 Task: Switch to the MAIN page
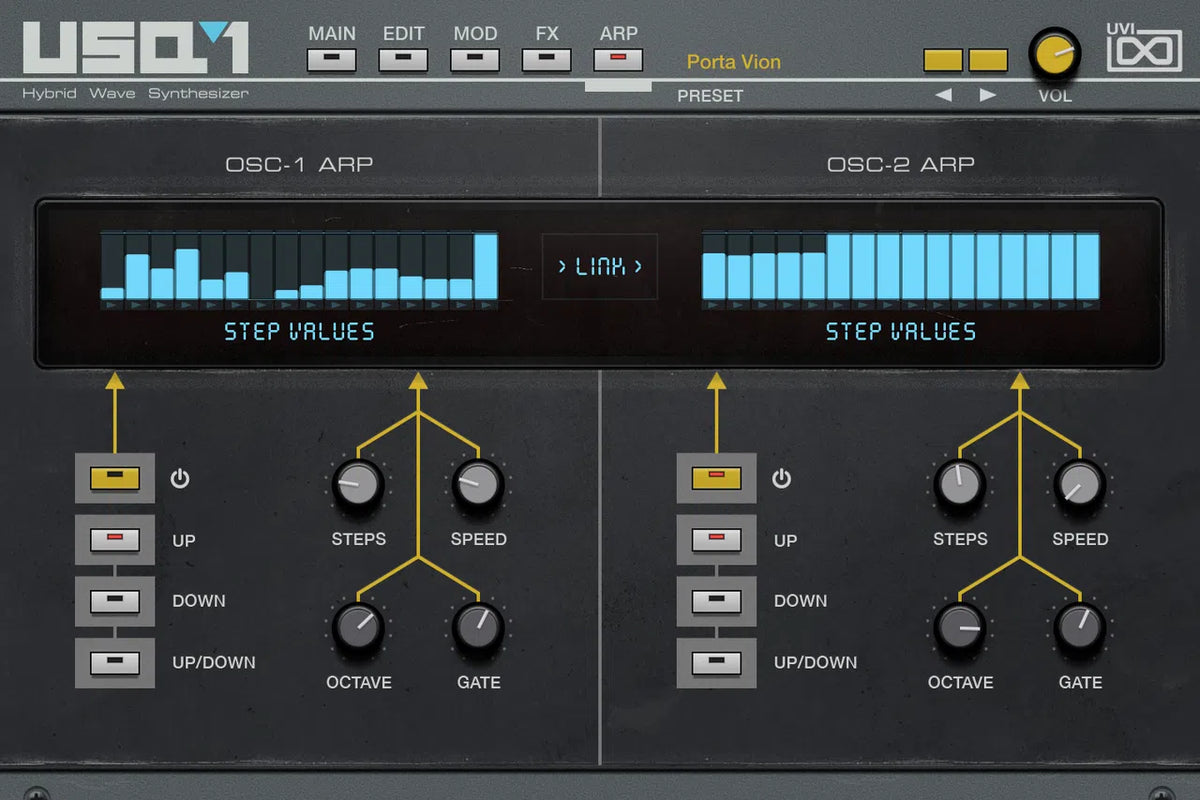click(x=332, y=59)
